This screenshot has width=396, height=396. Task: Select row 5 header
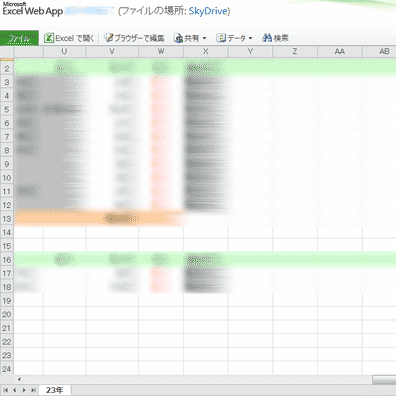[x=7, y=110]
